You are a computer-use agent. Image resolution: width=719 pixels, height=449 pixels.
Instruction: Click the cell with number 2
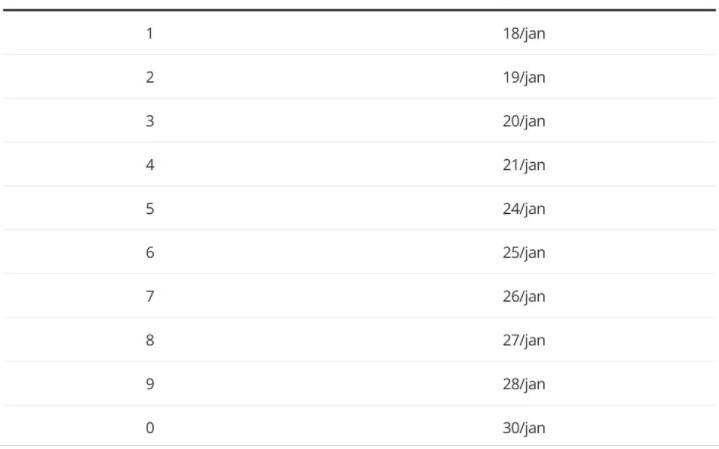[150, 77]
